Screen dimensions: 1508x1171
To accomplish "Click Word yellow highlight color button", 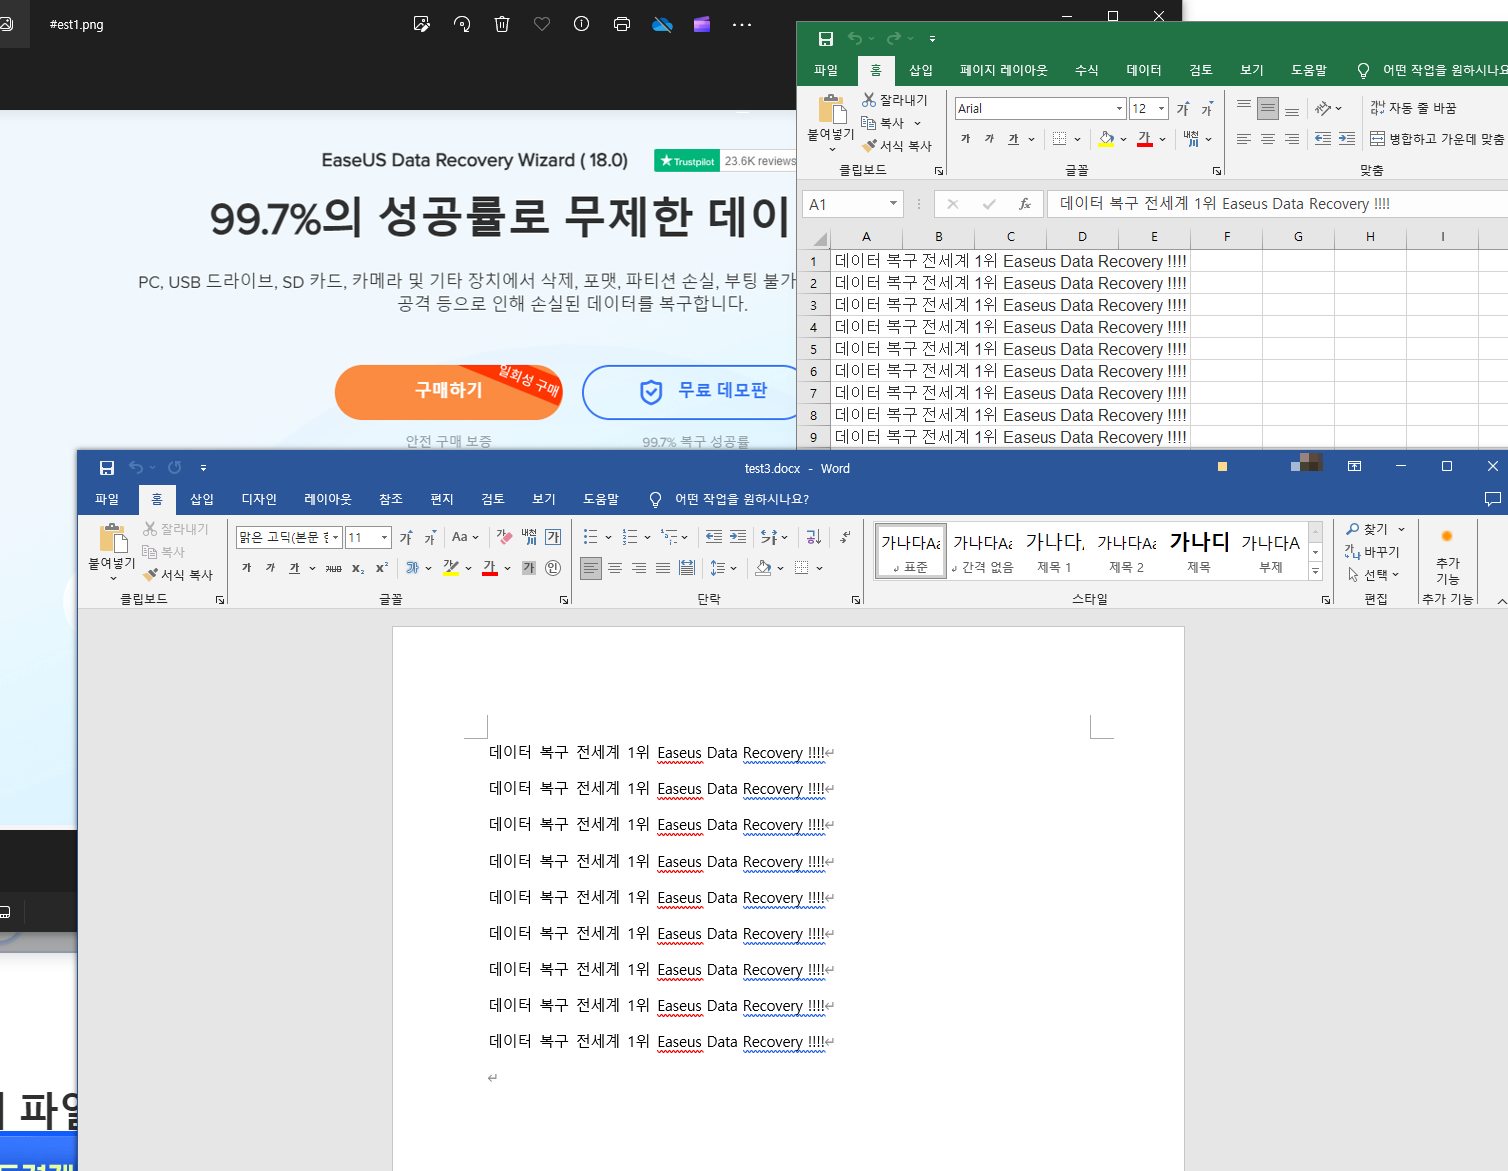I will (451, 568).
